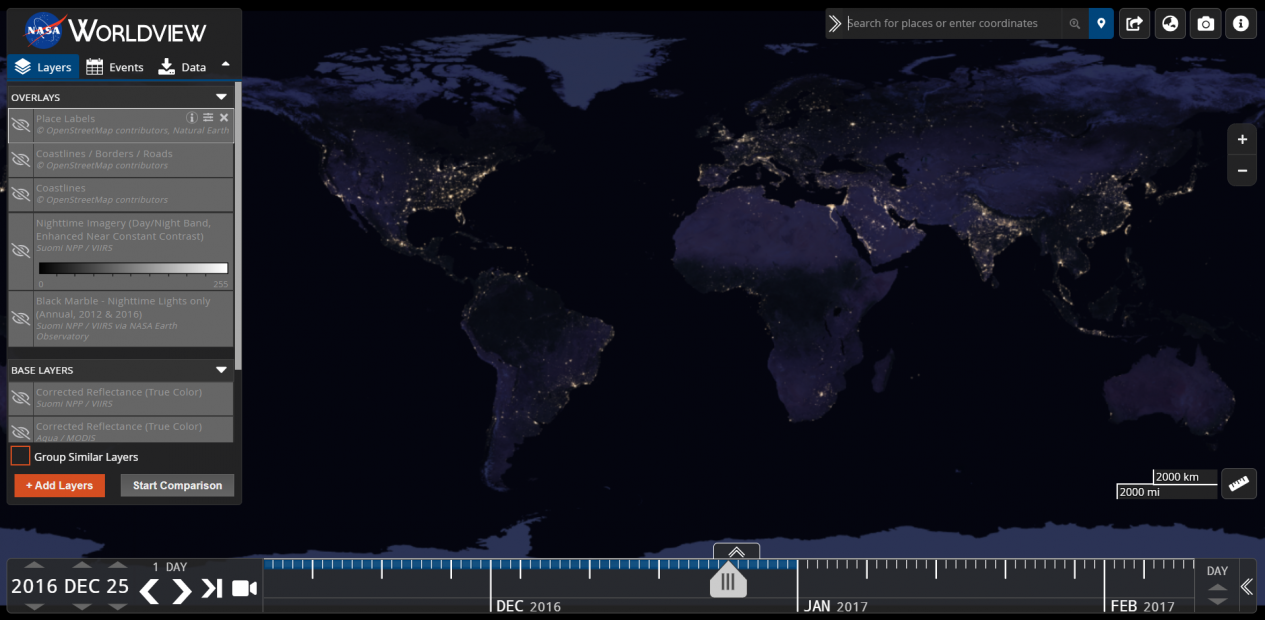Open the Data download tab
The height and width of the screenshot is (620, 1265).
(182, 67)
